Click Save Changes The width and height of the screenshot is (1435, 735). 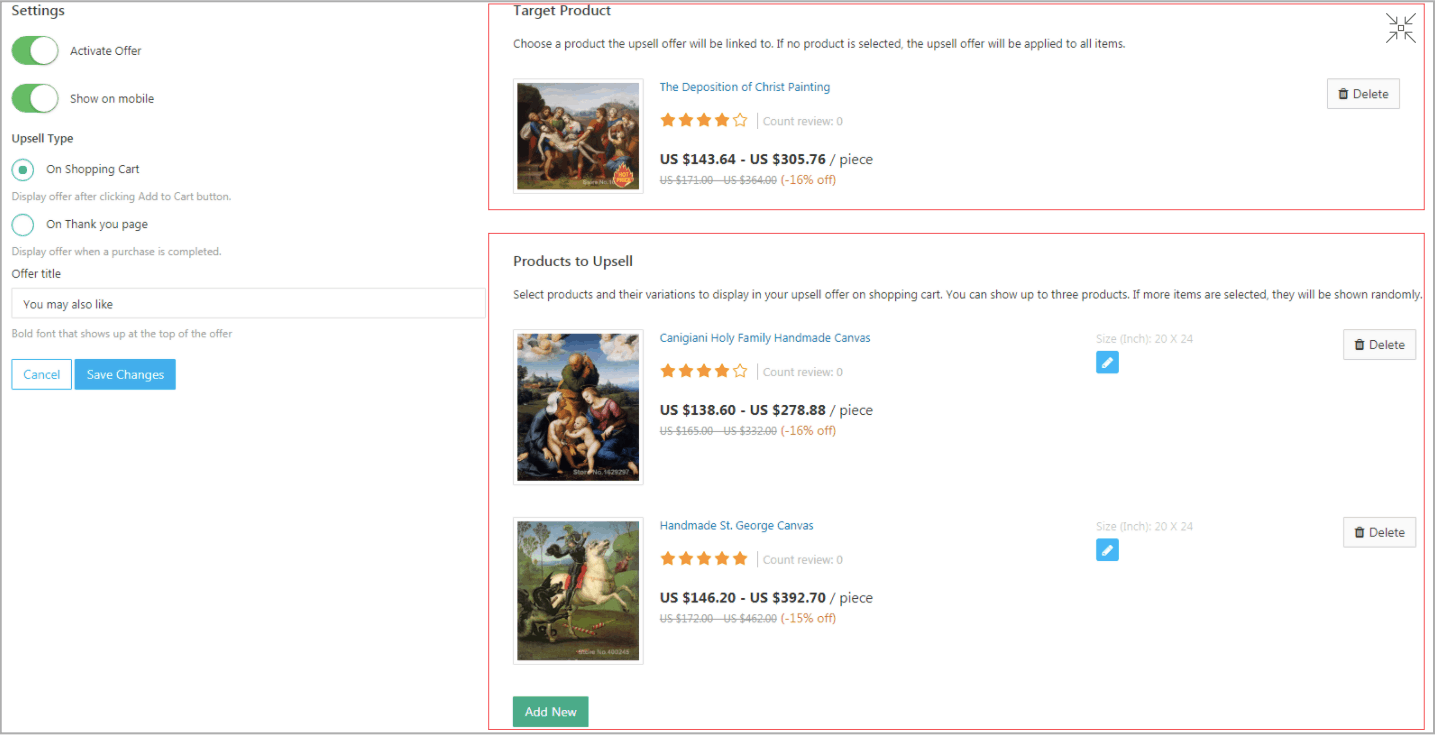pos(124,374)
